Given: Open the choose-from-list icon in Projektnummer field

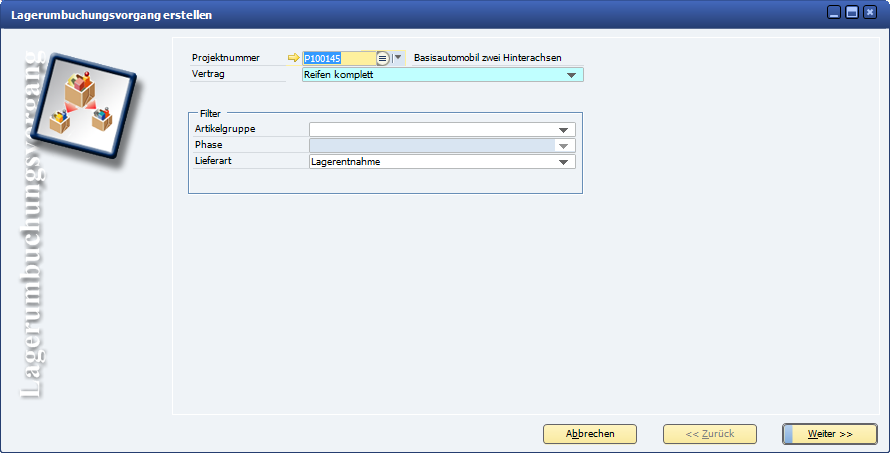Looking at the screenshot, I should click(x=383, y=59).
